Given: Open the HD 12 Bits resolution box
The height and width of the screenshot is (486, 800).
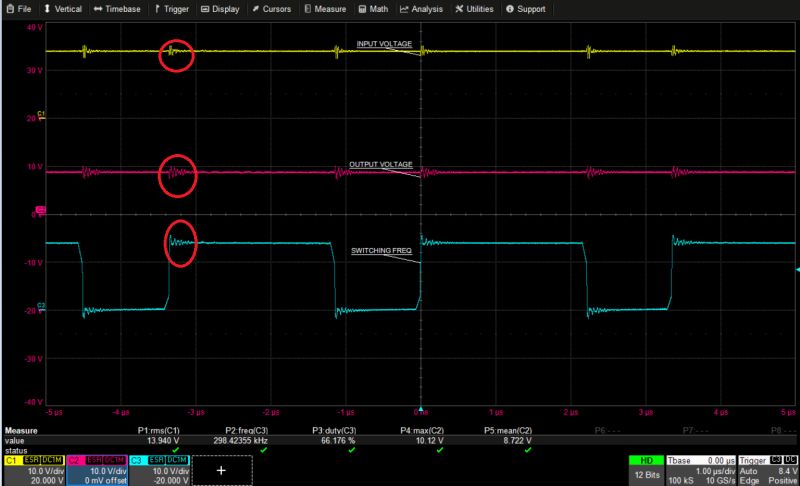Looking at the screenshot, I should 646,470.
